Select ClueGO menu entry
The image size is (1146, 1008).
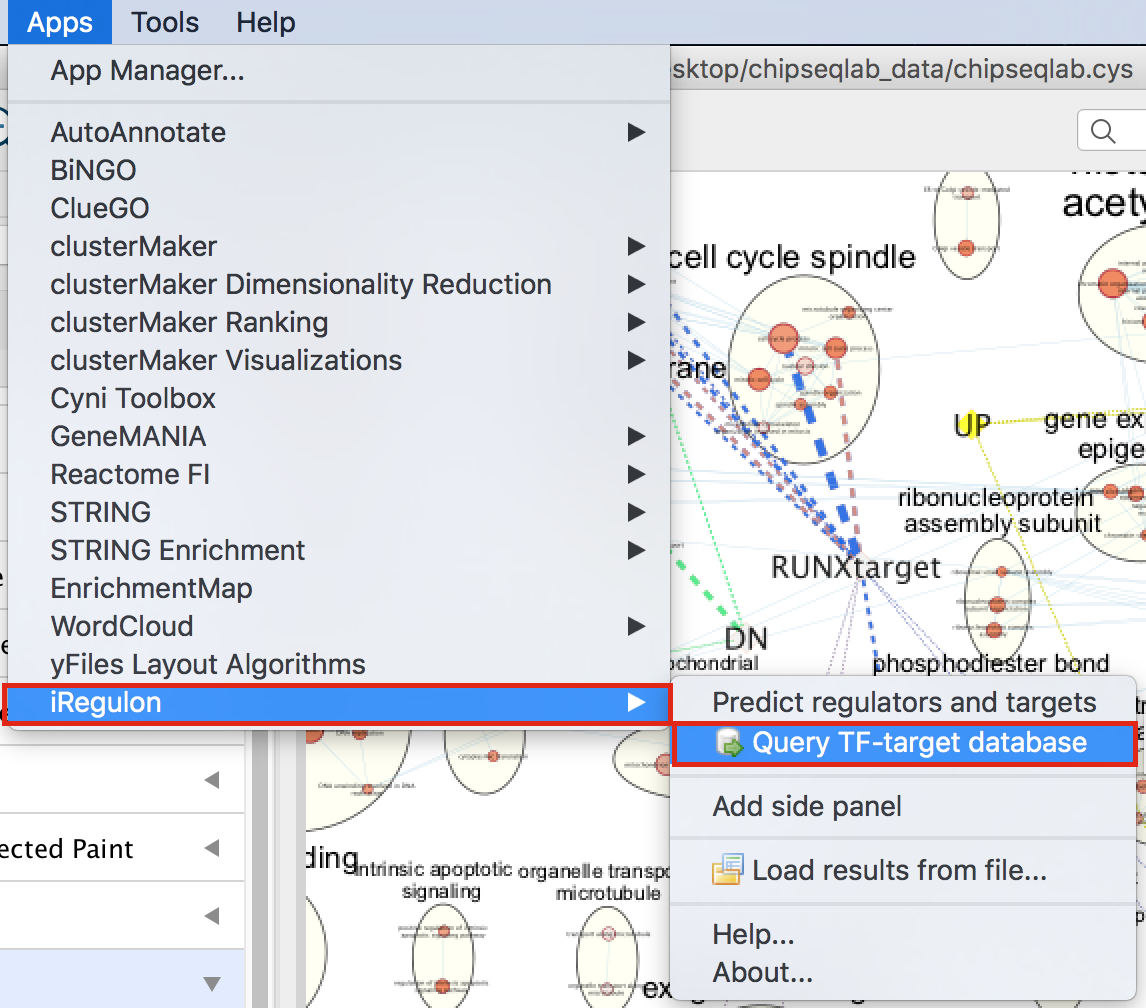click(x=100, y=208)
